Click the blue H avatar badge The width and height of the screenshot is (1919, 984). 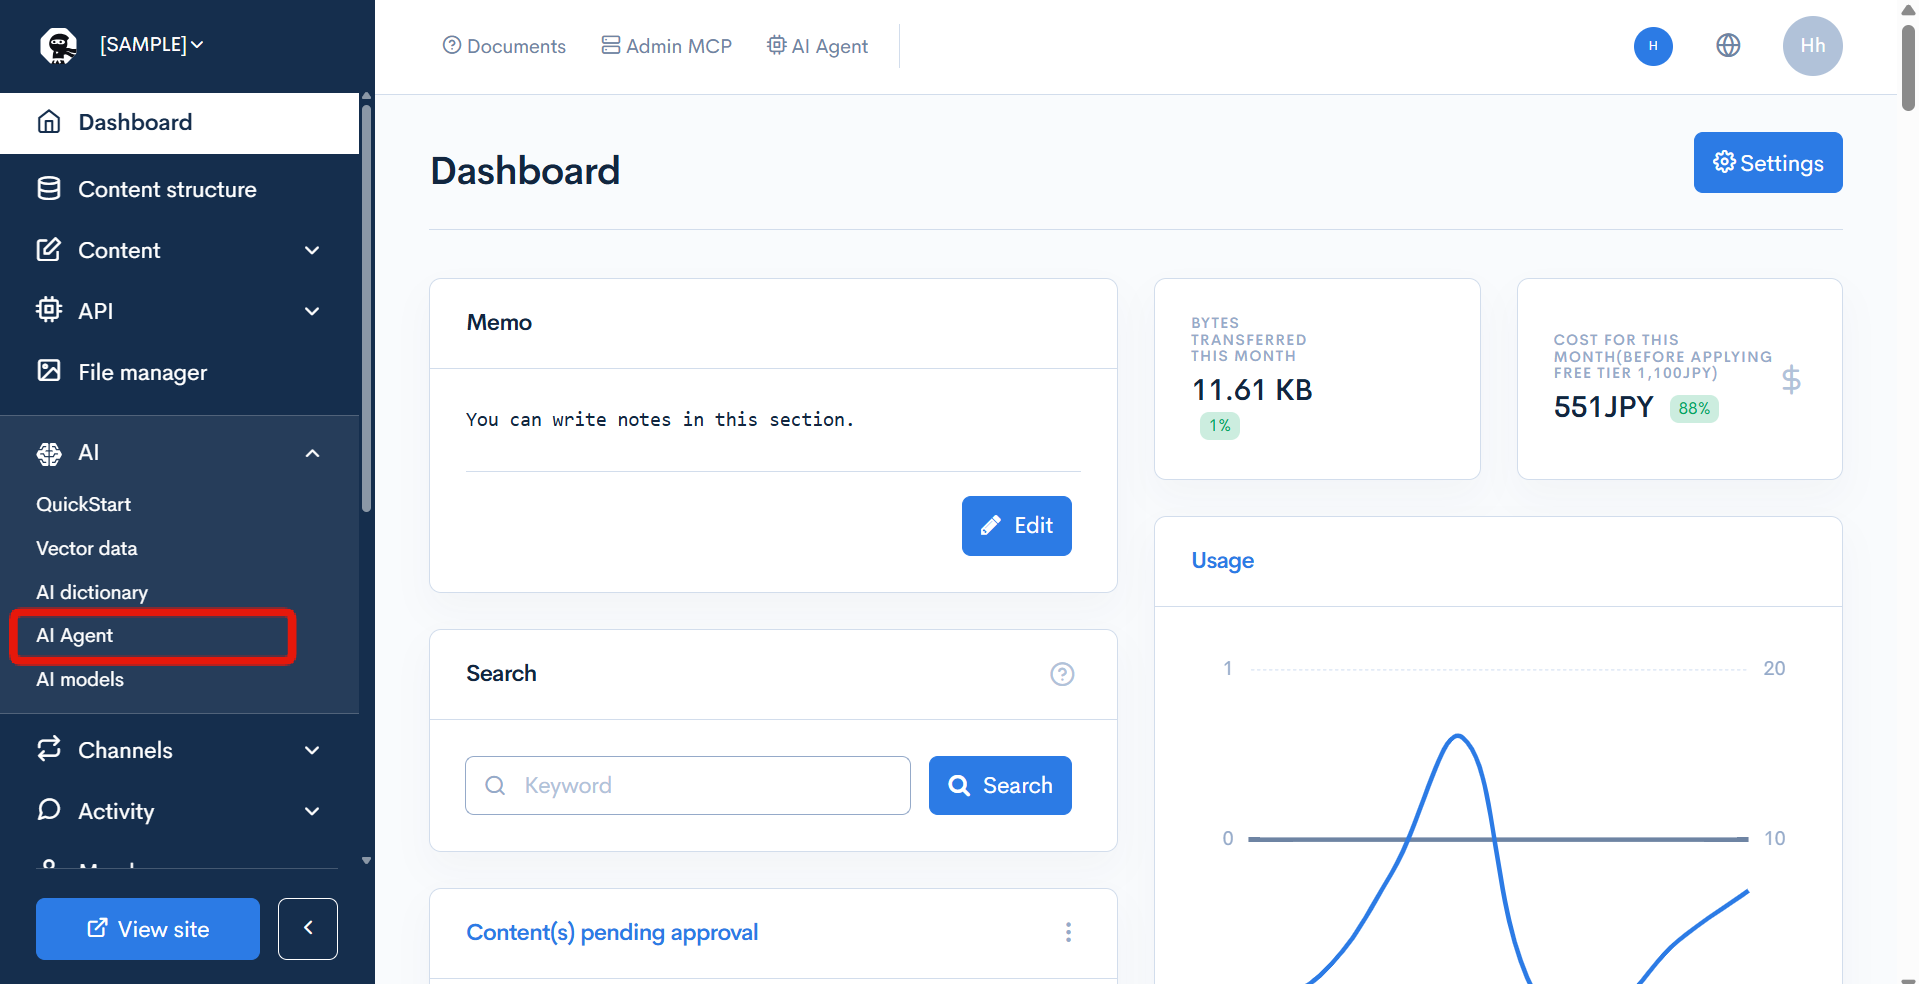(x=1653, y=46)
